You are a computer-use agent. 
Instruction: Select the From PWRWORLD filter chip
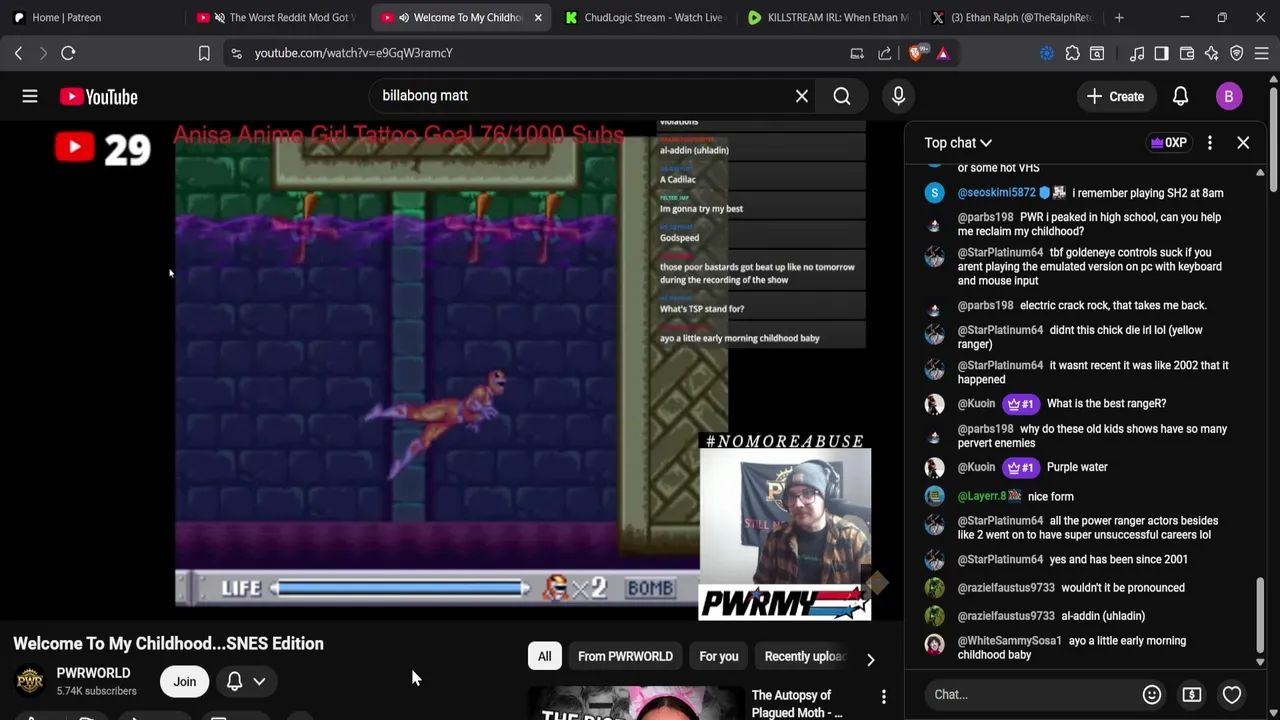625,657
